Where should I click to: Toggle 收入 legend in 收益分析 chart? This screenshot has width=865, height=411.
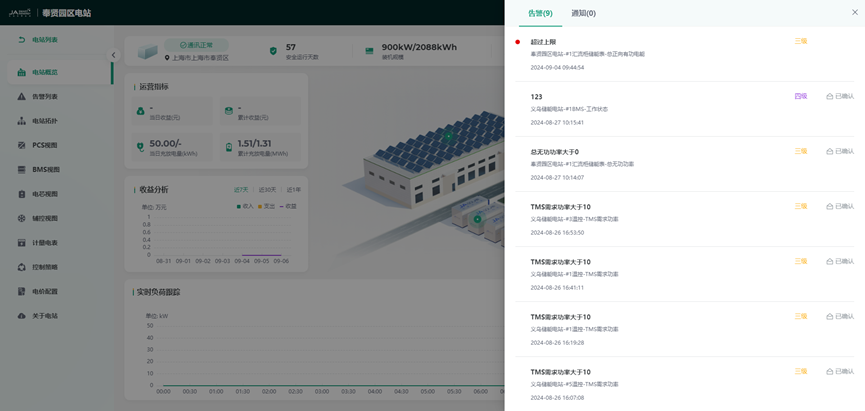click(242, 206)
